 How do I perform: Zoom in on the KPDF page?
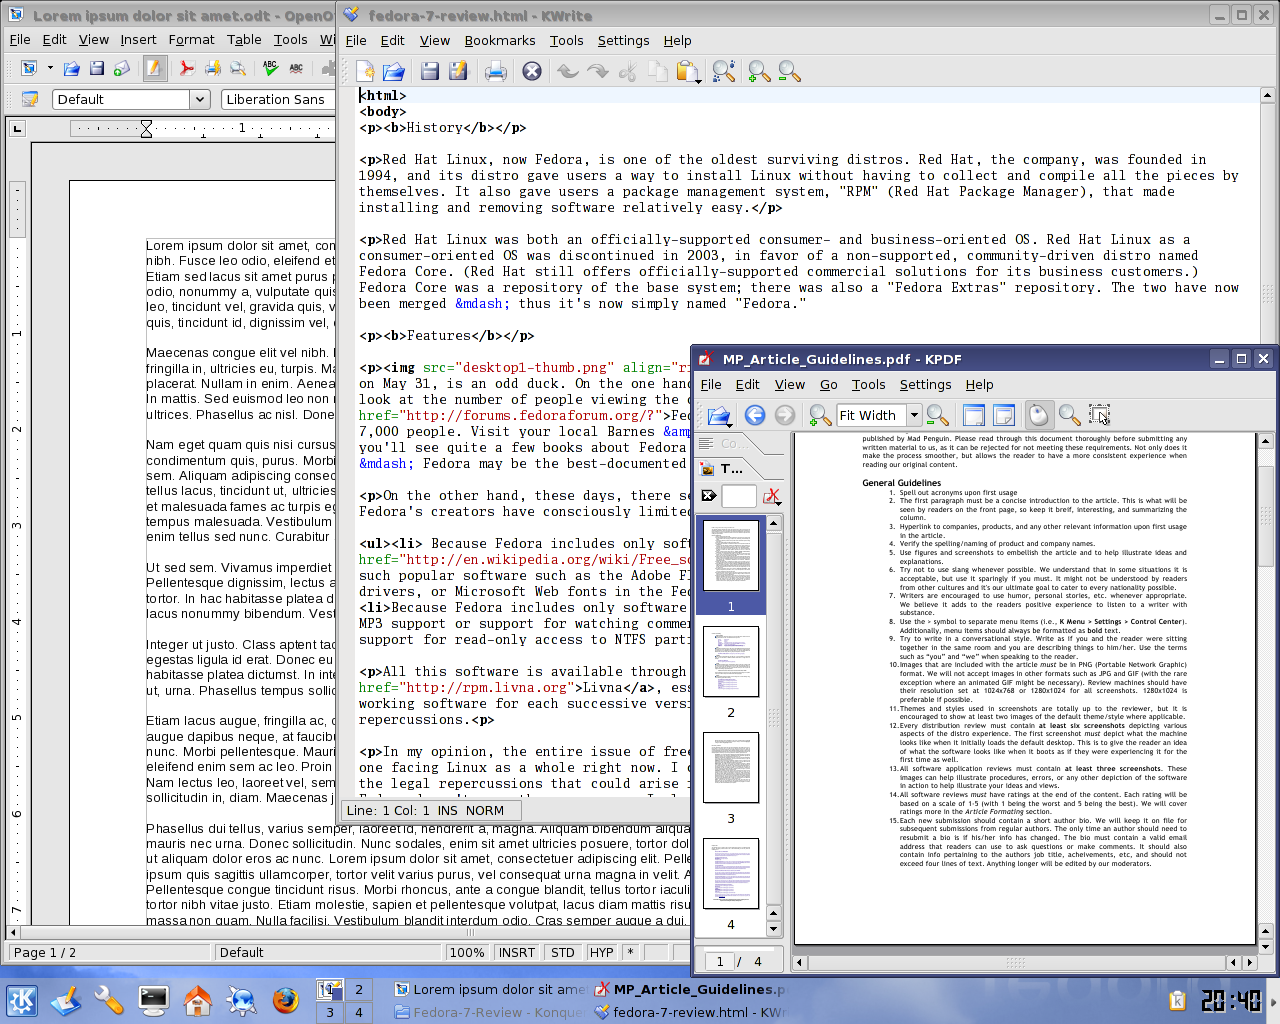click(820, 415)
